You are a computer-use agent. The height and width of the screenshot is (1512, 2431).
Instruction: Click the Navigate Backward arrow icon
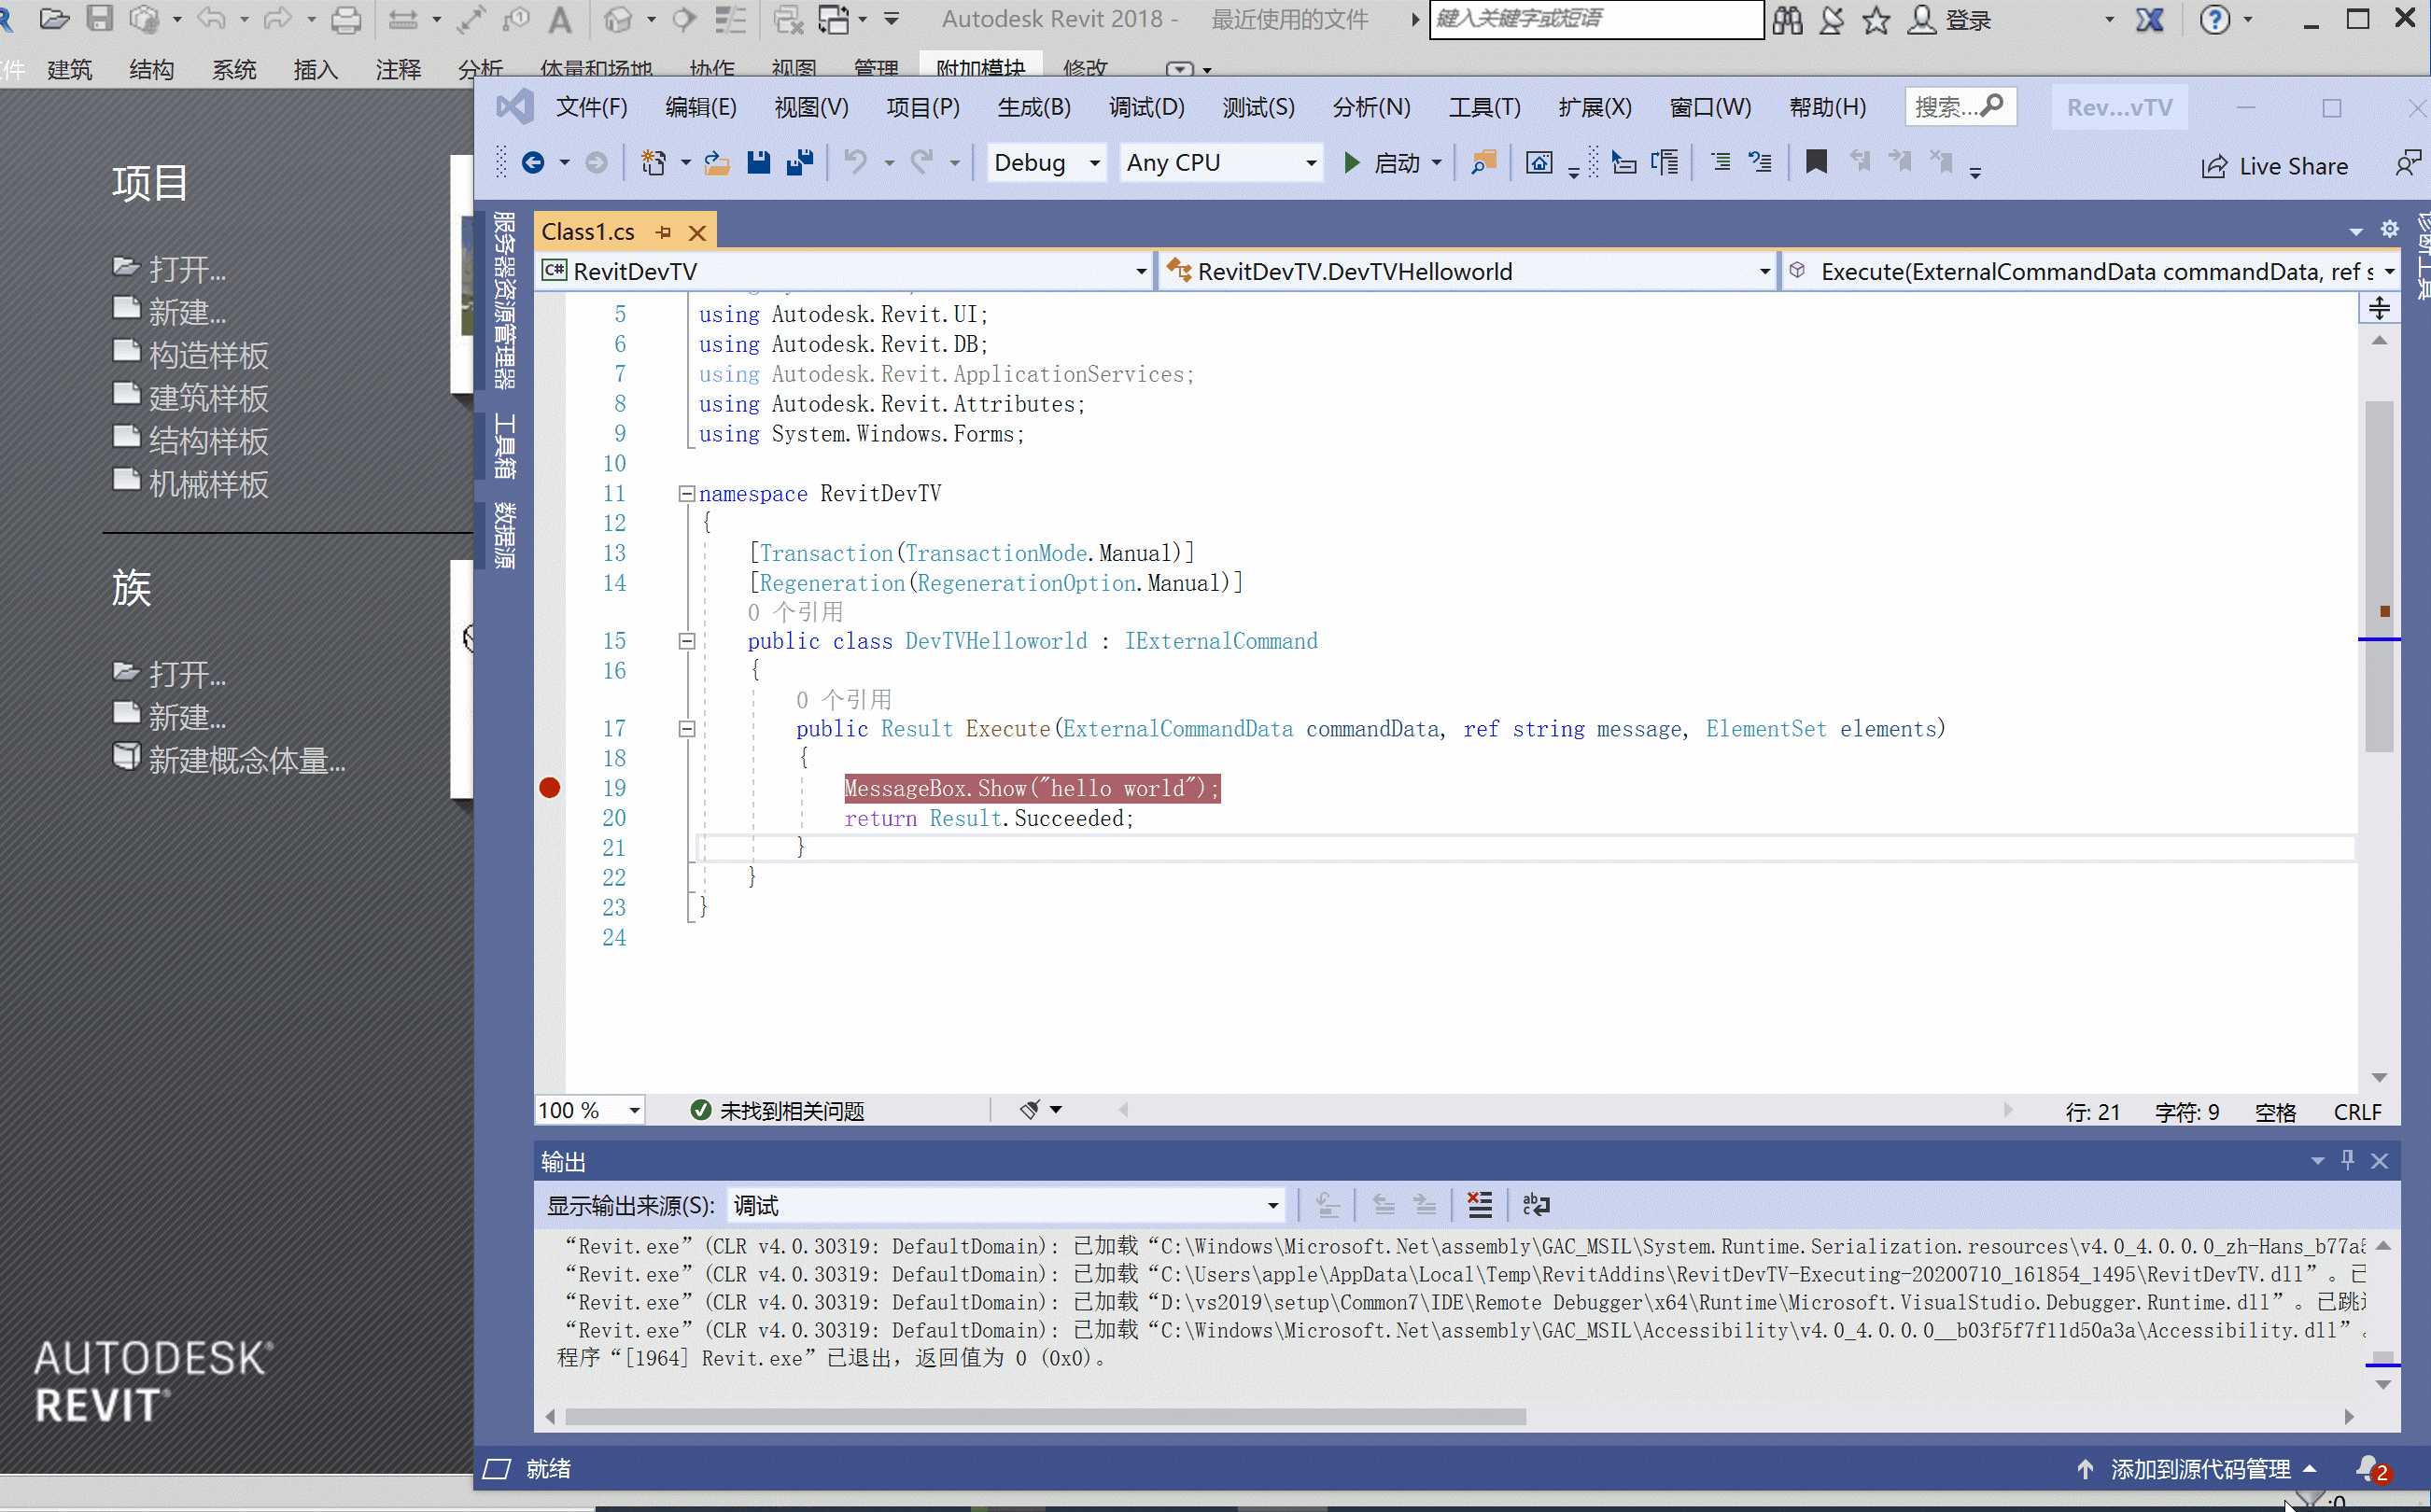[x=533, y=163]
